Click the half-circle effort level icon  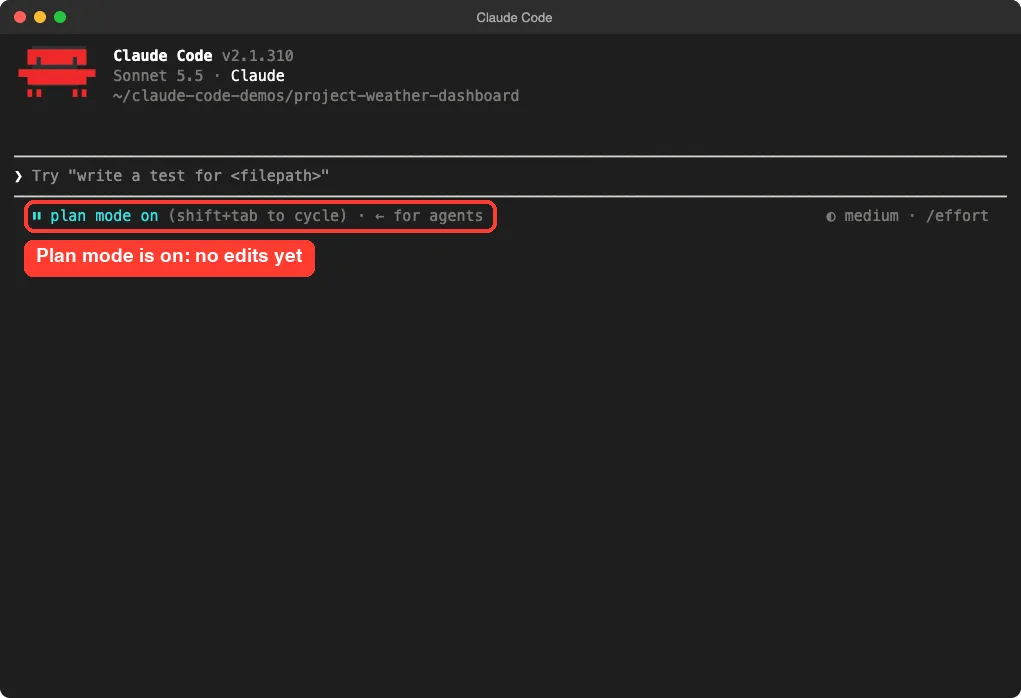click(831, 216)
